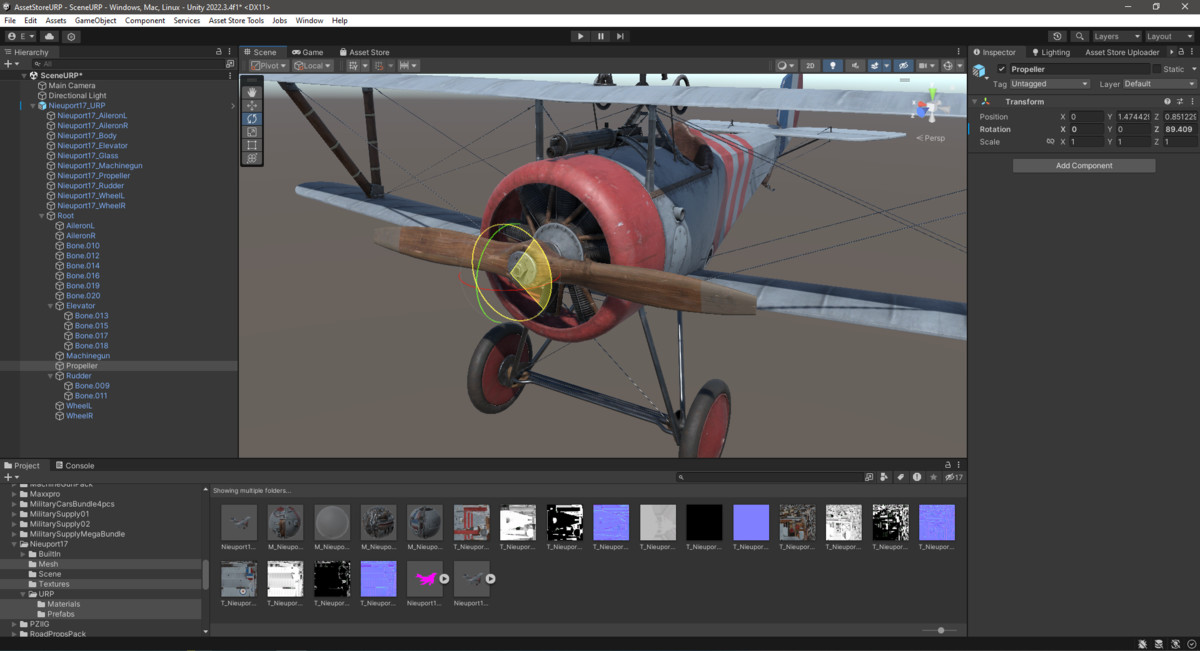
Task: Activate the Rect Transform tool
Action: click(251, 144)
